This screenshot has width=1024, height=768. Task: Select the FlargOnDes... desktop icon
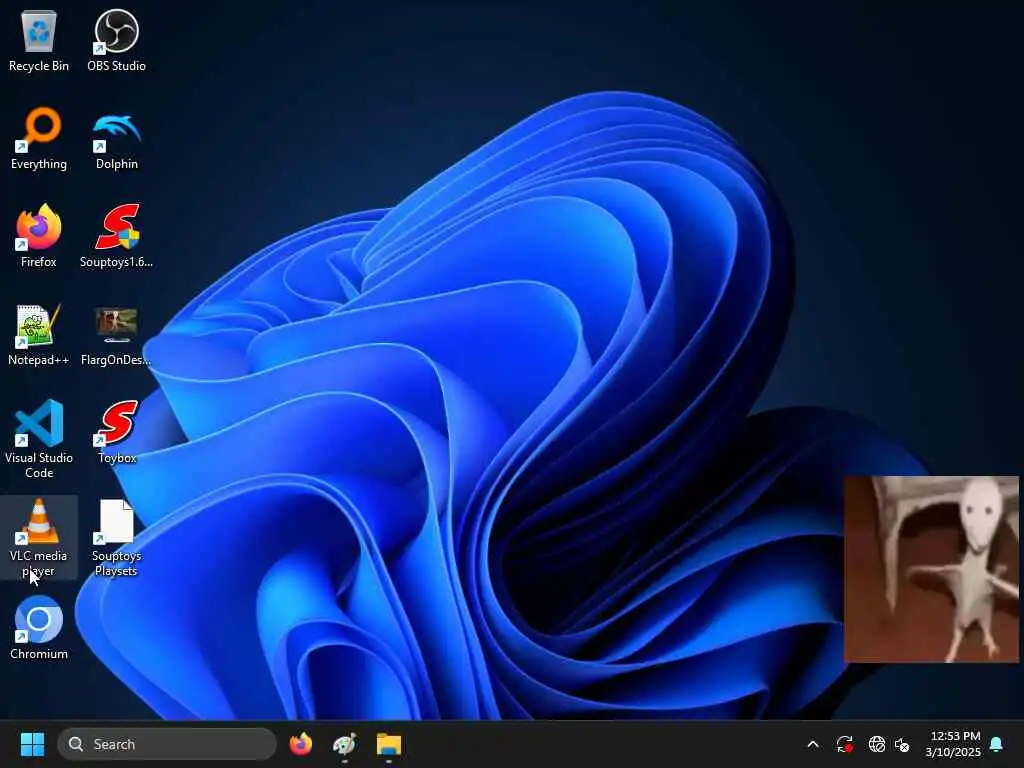tap(116, 334)
